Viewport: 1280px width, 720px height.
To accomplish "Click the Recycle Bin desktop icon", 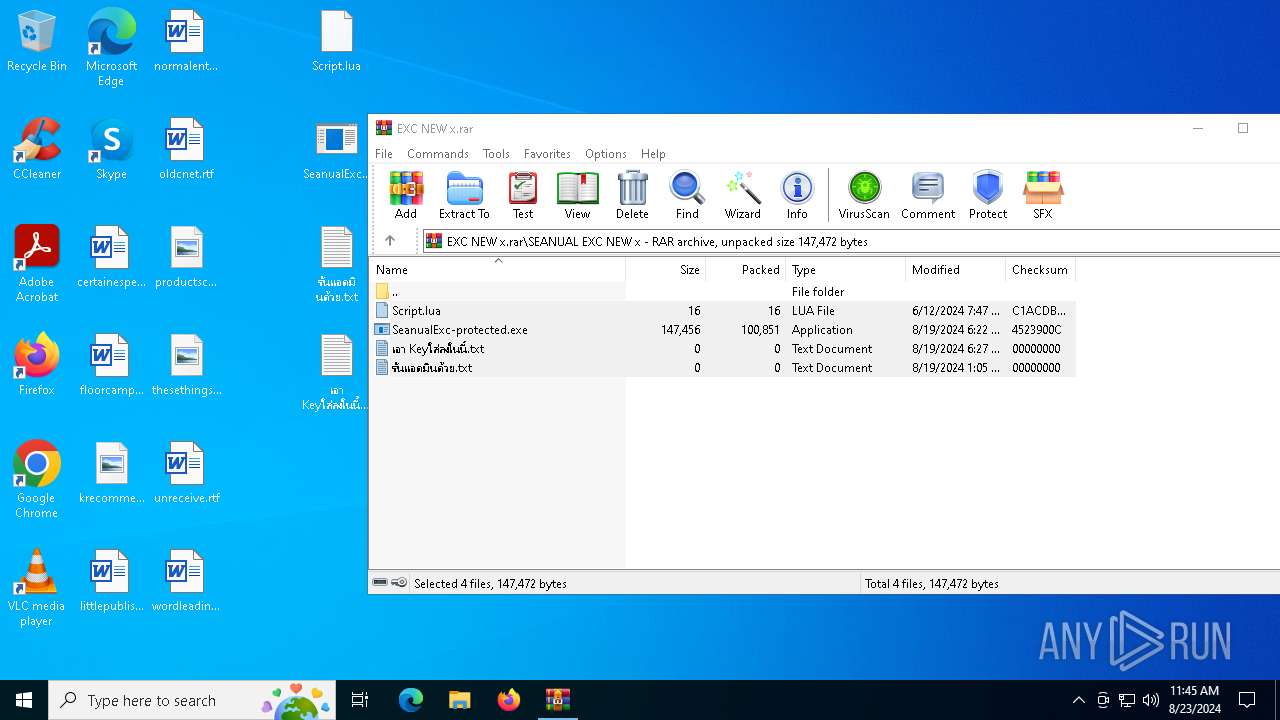I will [37, 43].
